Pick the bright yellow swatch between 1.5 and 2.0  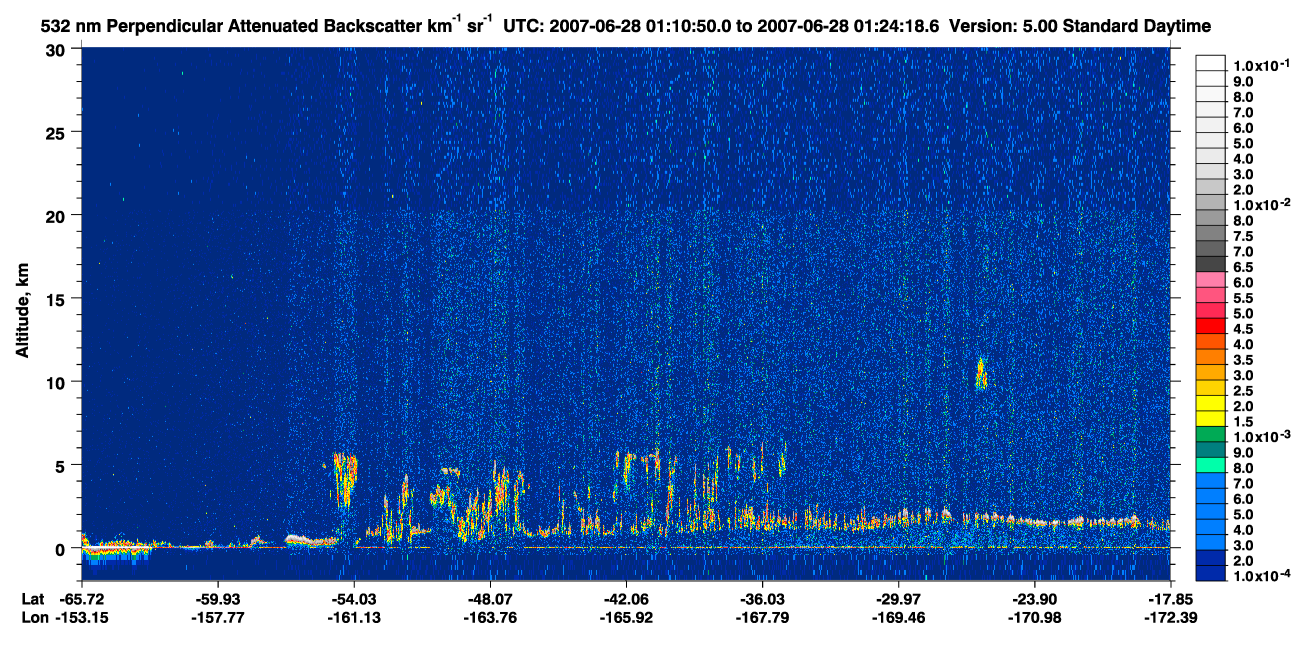1210,419
